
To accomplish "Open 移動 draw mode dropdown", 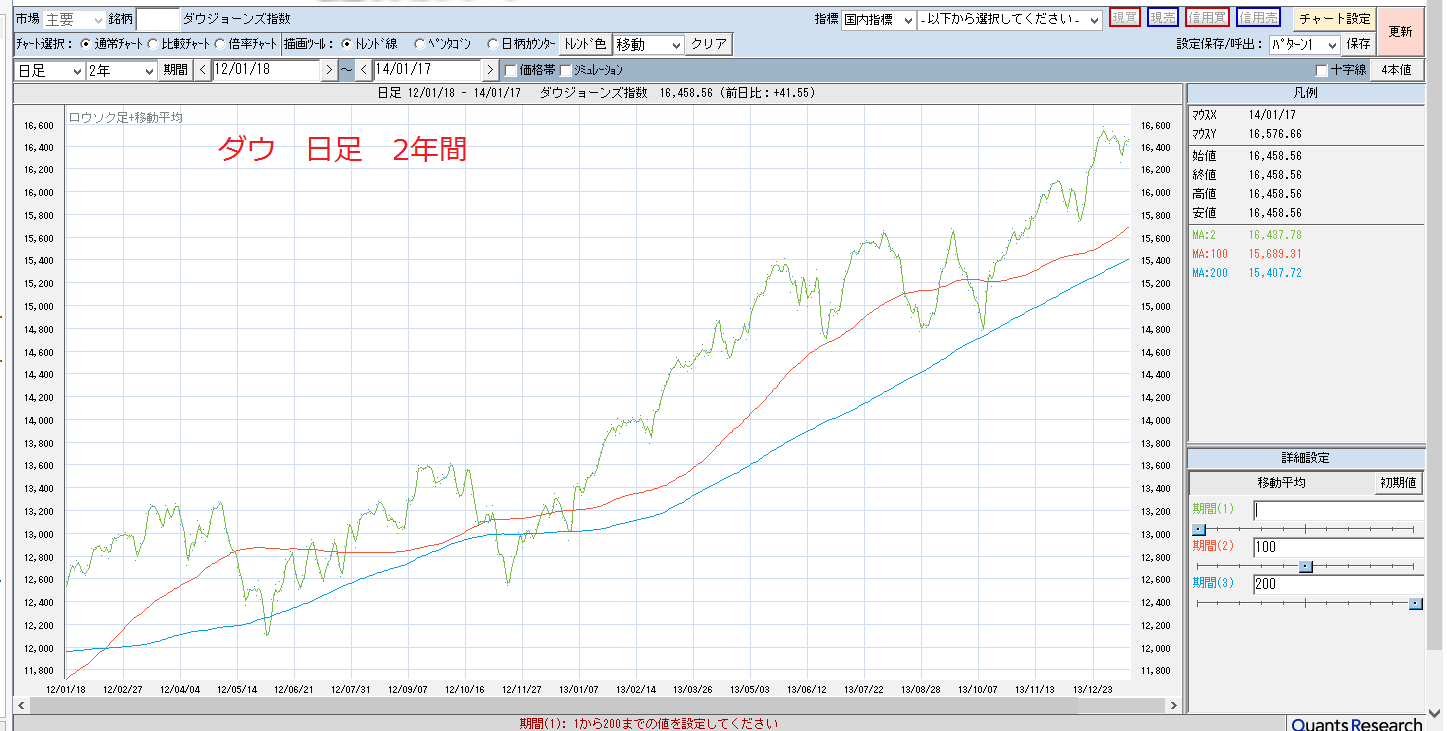I will tap(649, 44).
